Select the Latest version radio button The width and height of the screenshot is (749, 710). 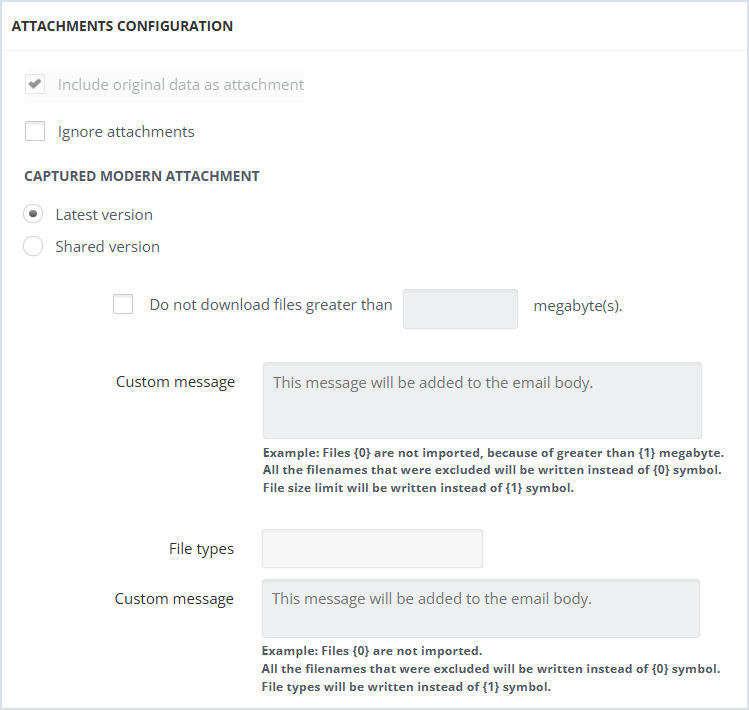33,214
